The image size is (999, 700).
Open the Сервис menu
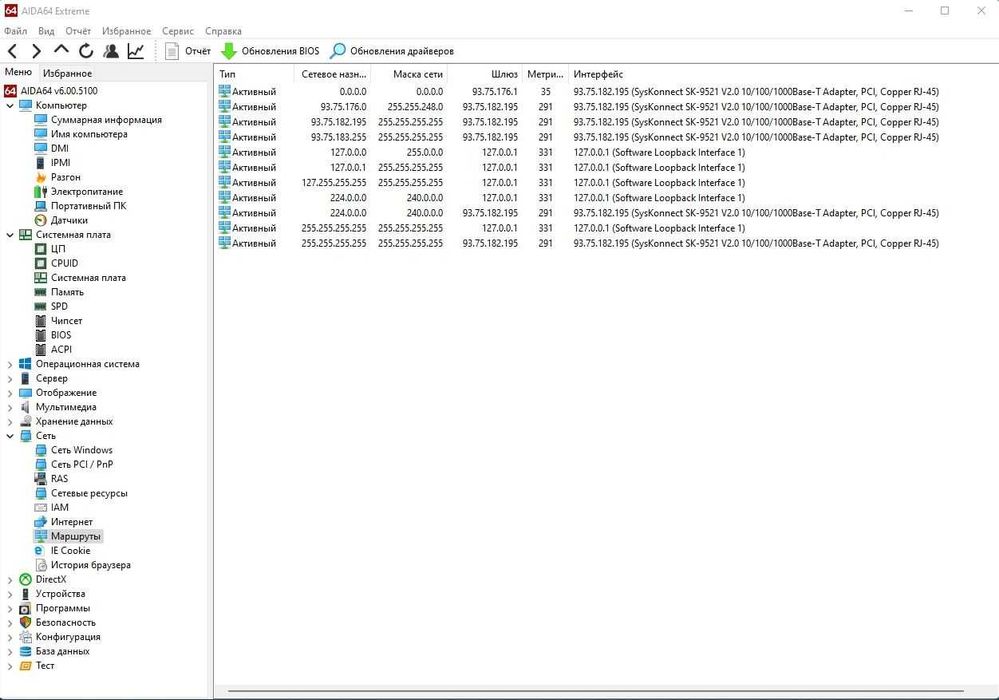click(x=178, y=31)
